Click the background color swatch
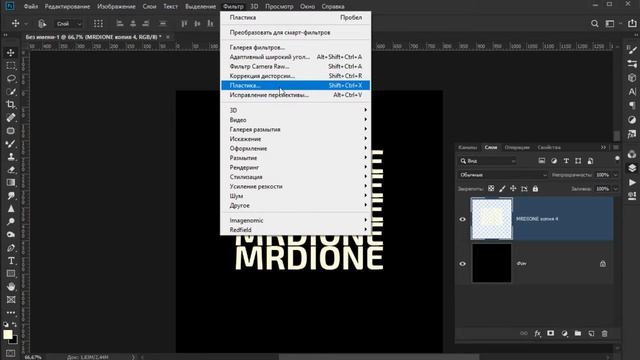 14,340
